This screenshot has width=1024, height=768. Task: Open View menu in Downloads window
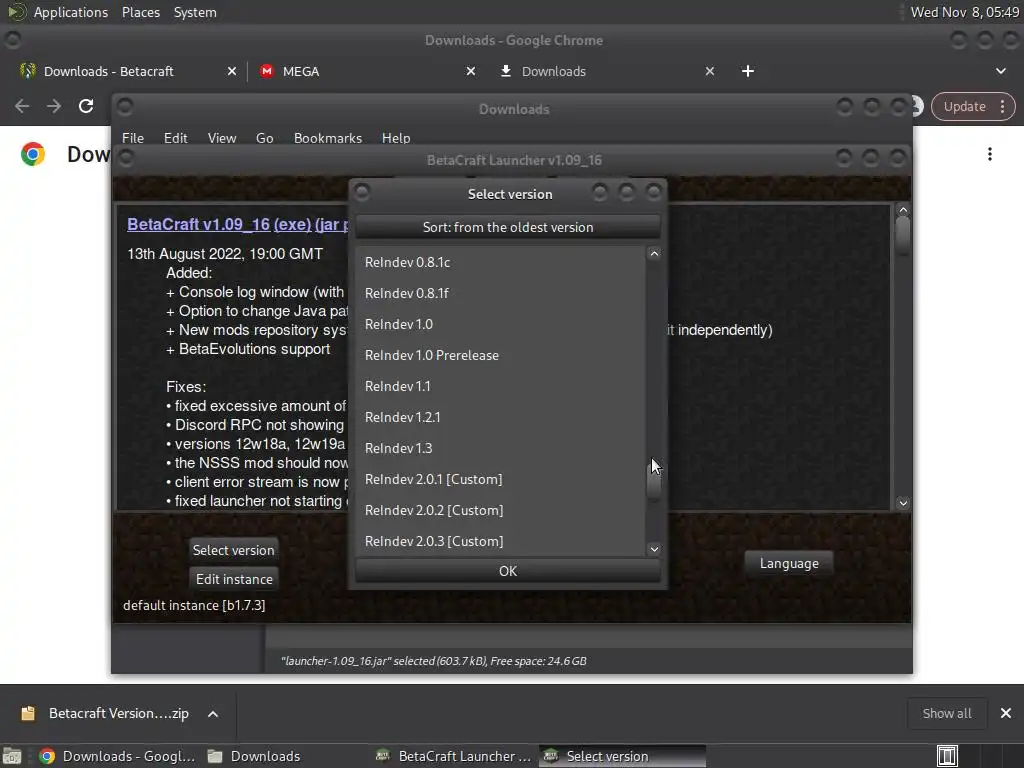coord(221,138)
